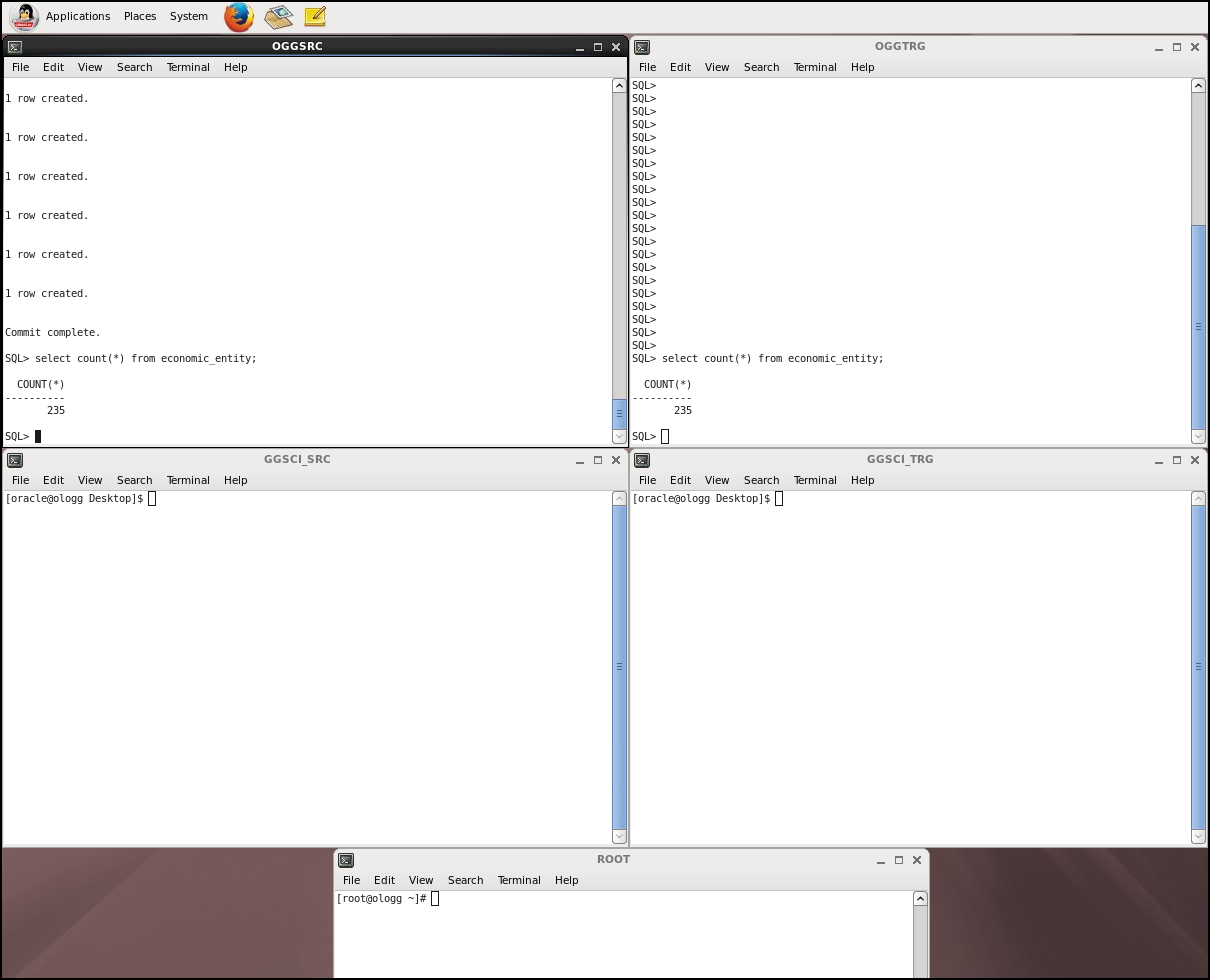Click the terminal icon in ROOT title bar

coord(346,860)
